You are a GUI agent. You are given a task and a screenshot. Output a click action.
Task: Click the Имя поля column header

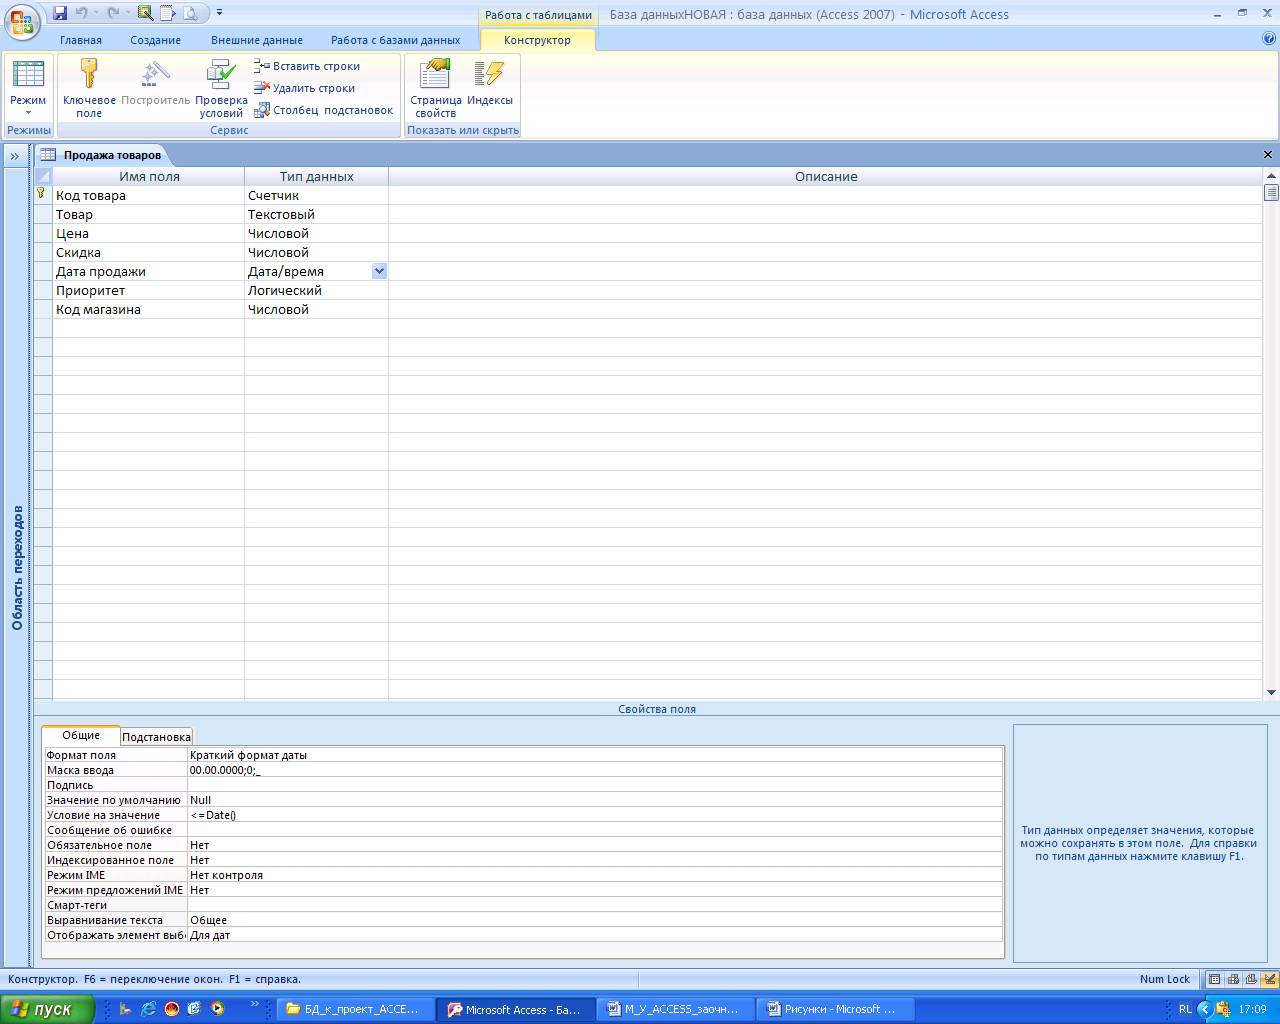coord(149,176)
